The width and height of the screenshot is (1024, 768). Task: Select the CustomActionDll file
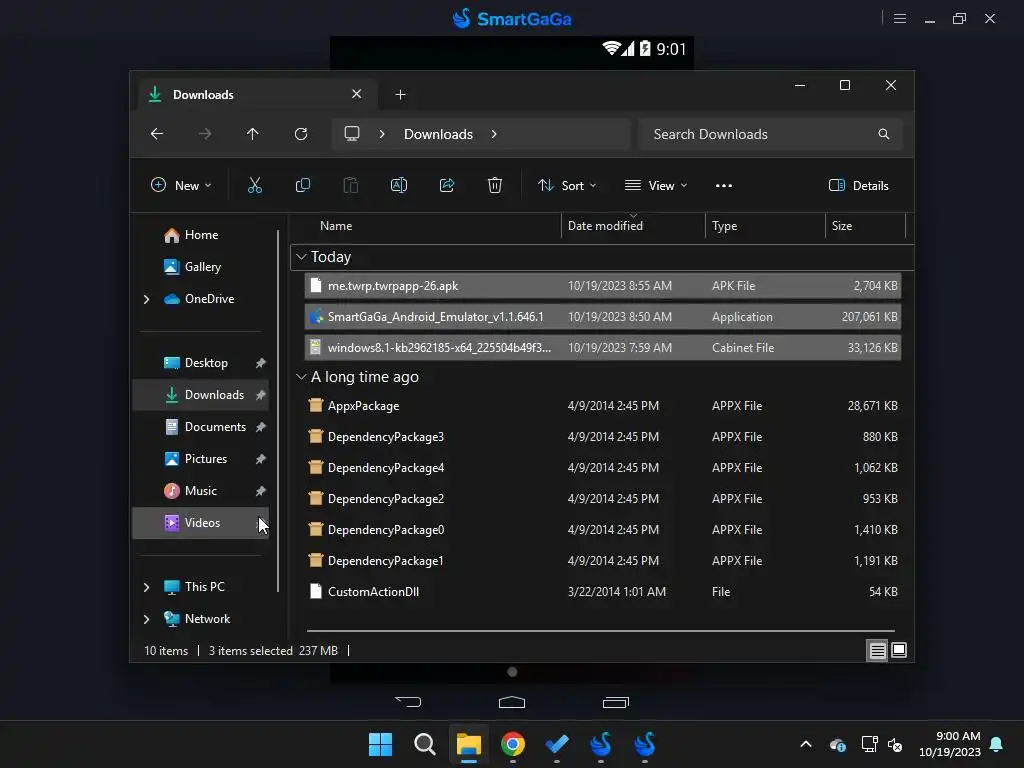[602, 592]
